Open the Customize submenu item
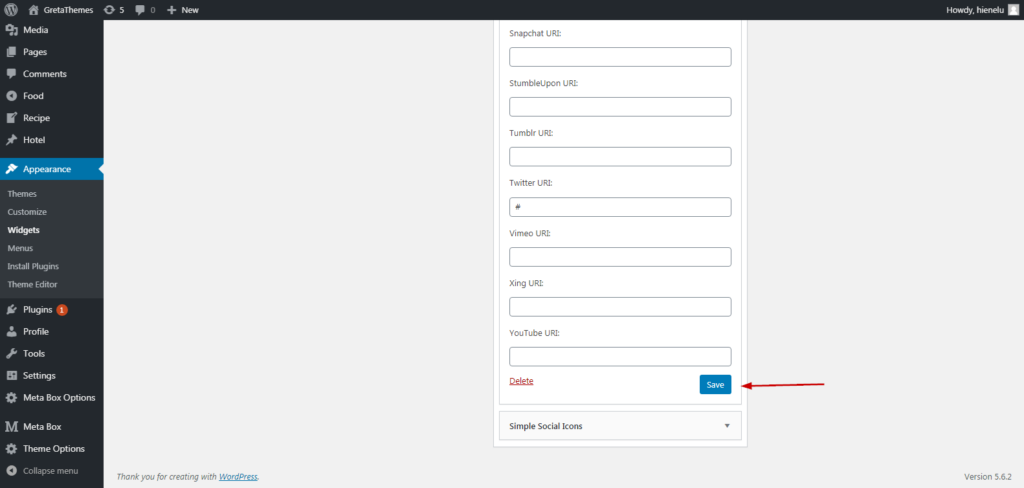 point(27,212)
